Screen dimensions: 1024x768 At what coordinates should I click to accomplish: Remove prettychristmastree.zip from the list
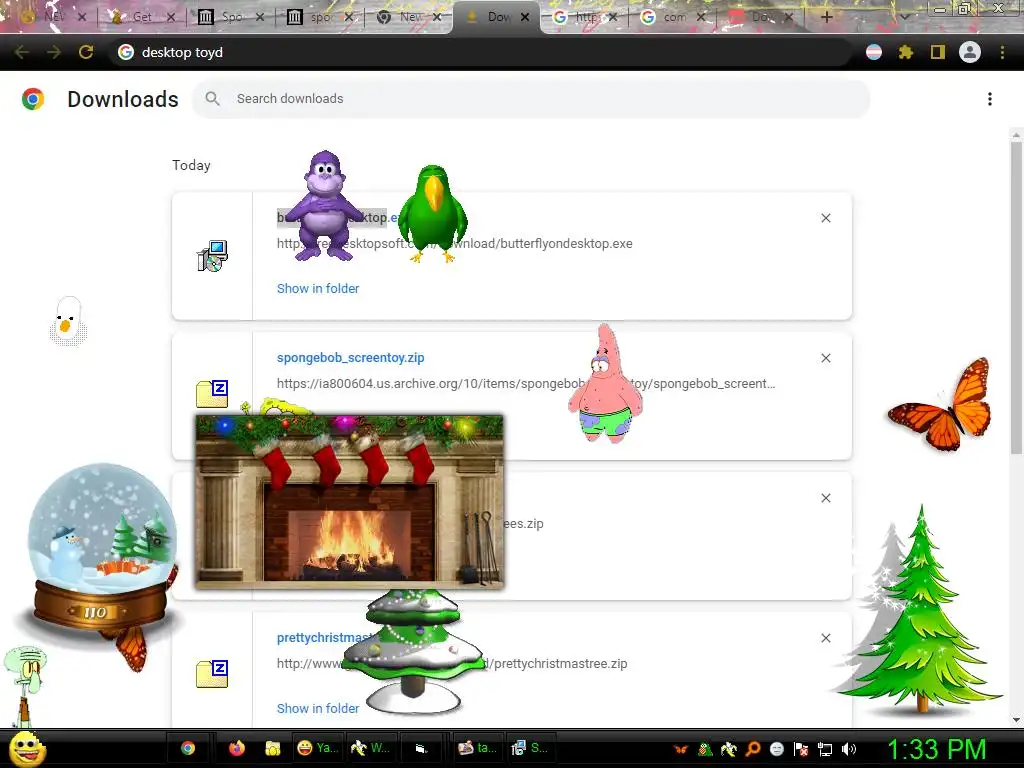[826, 638]
